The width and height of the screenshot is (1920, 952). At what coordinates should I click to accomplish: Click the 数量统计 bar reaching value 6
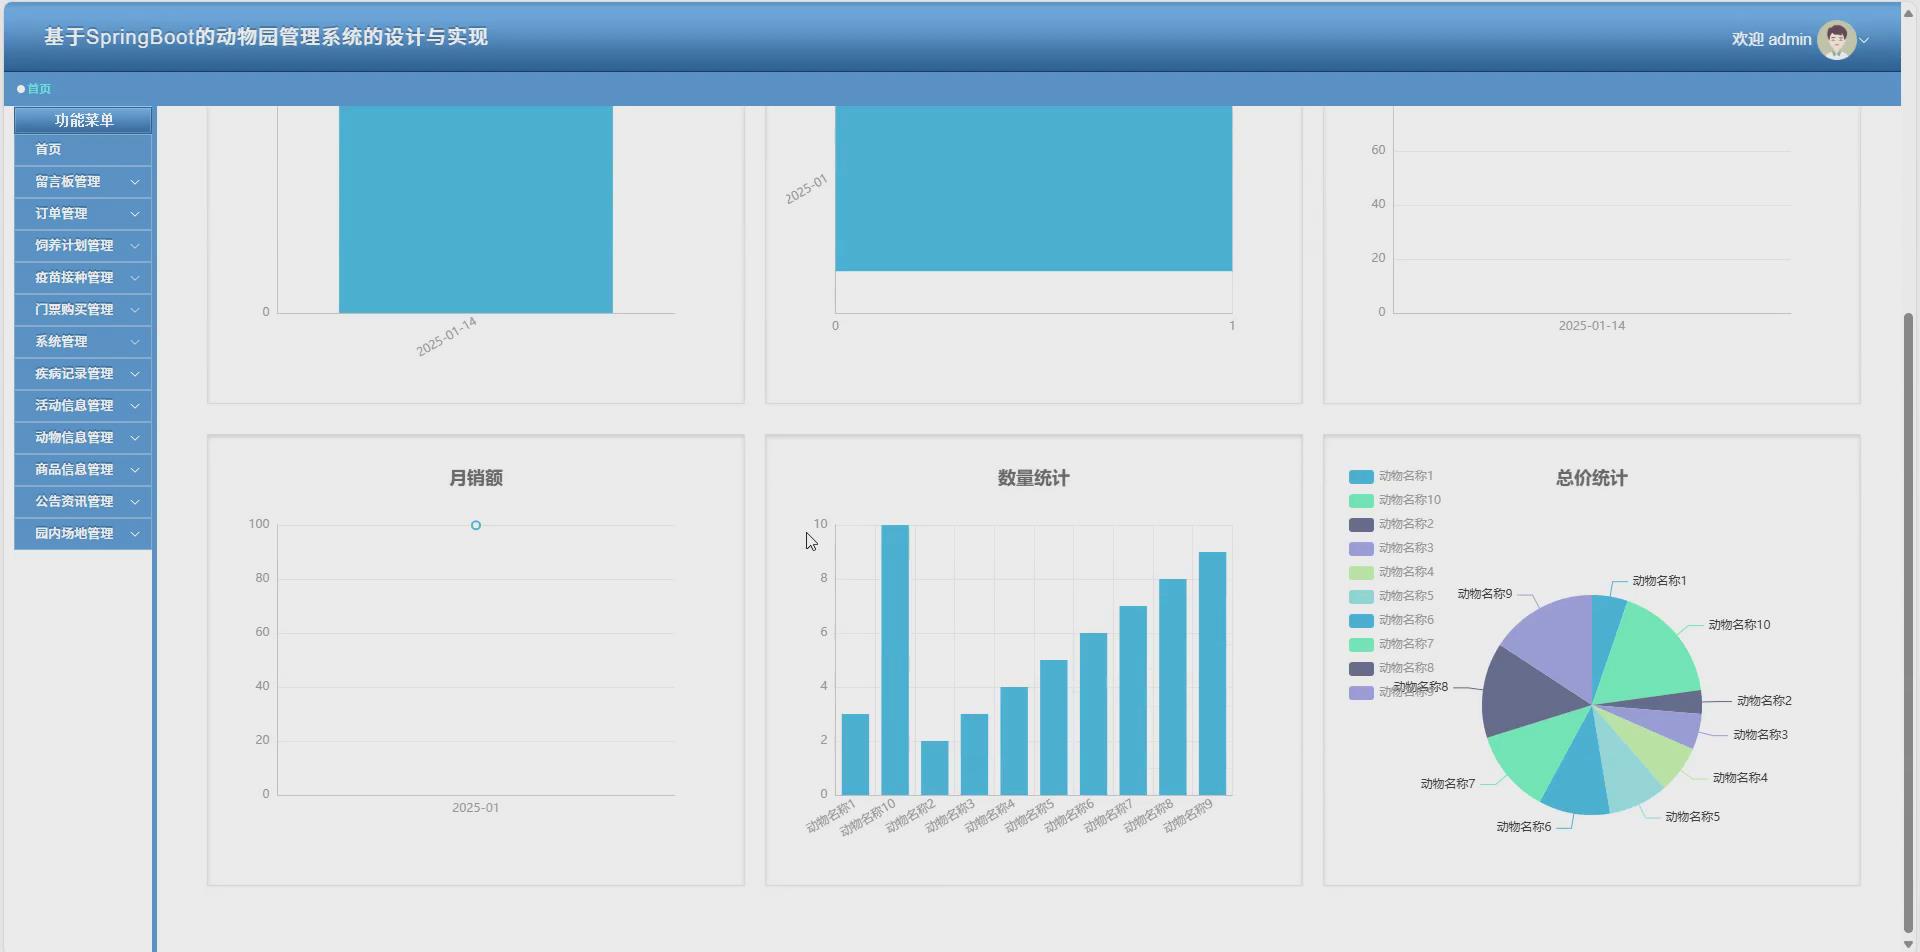pyautogui.click(x=1093, y=714)
